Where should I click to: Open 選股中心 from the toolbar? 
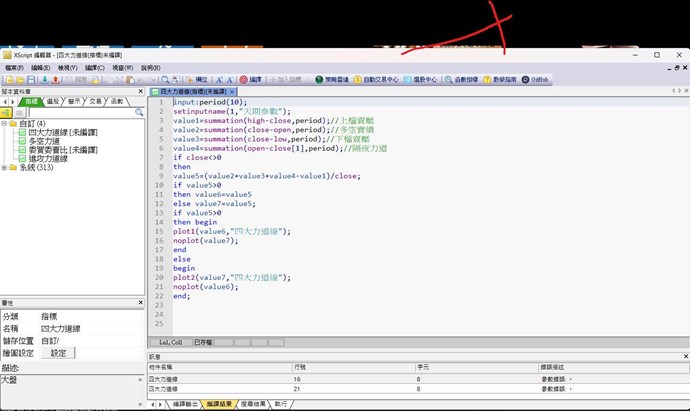(x=421, y=79)
